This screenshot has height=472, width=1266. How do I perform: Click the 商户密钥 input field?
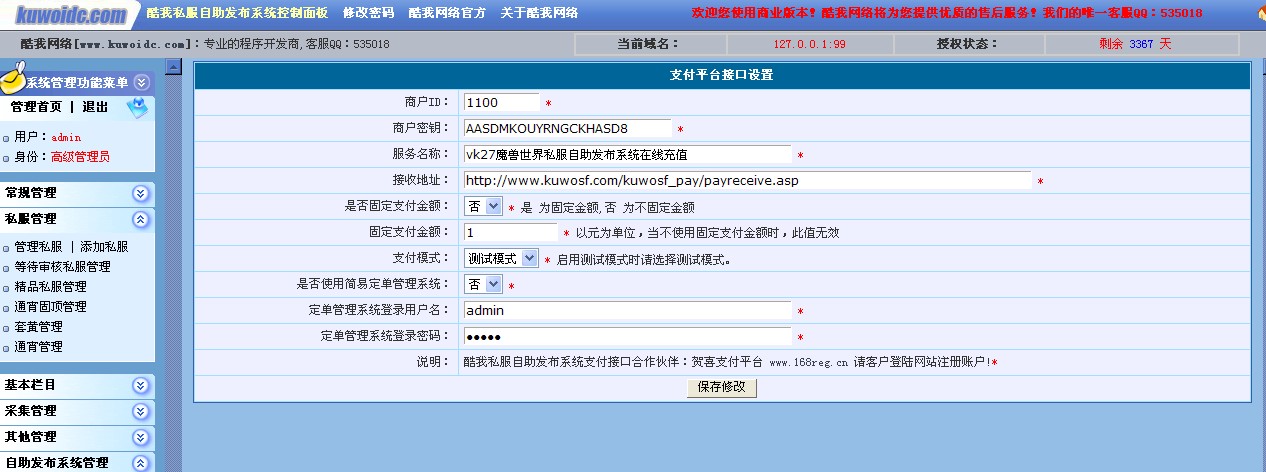[567, 128]
